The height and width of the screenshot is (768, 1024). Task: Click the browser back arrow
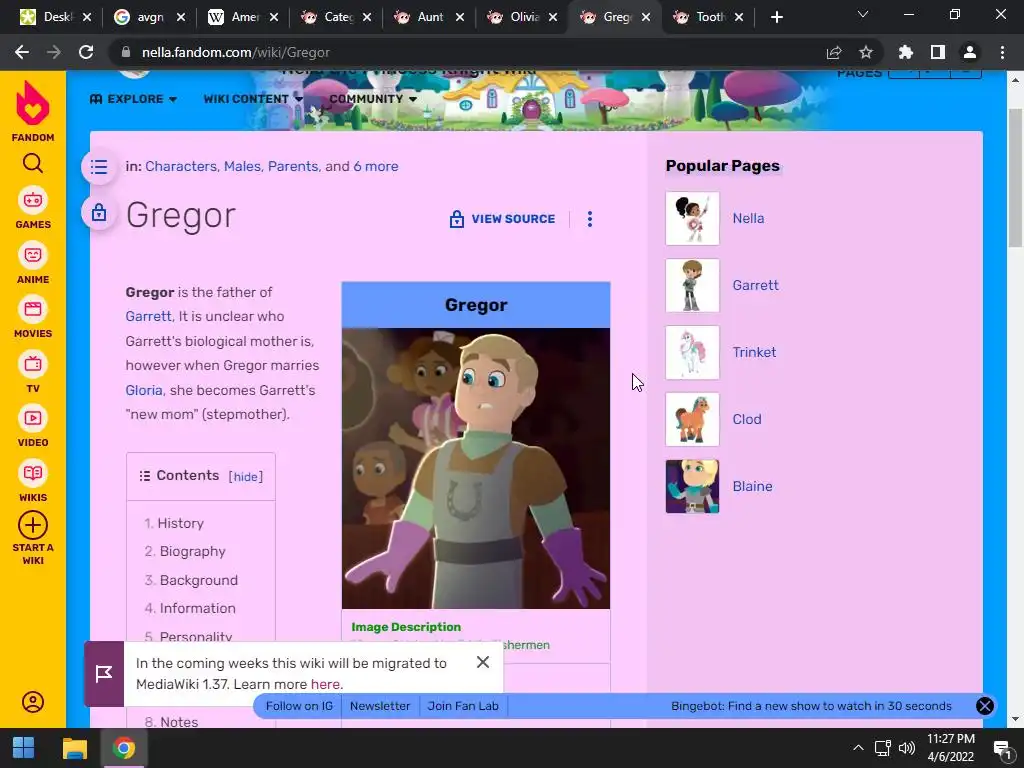tap(22, 52)
